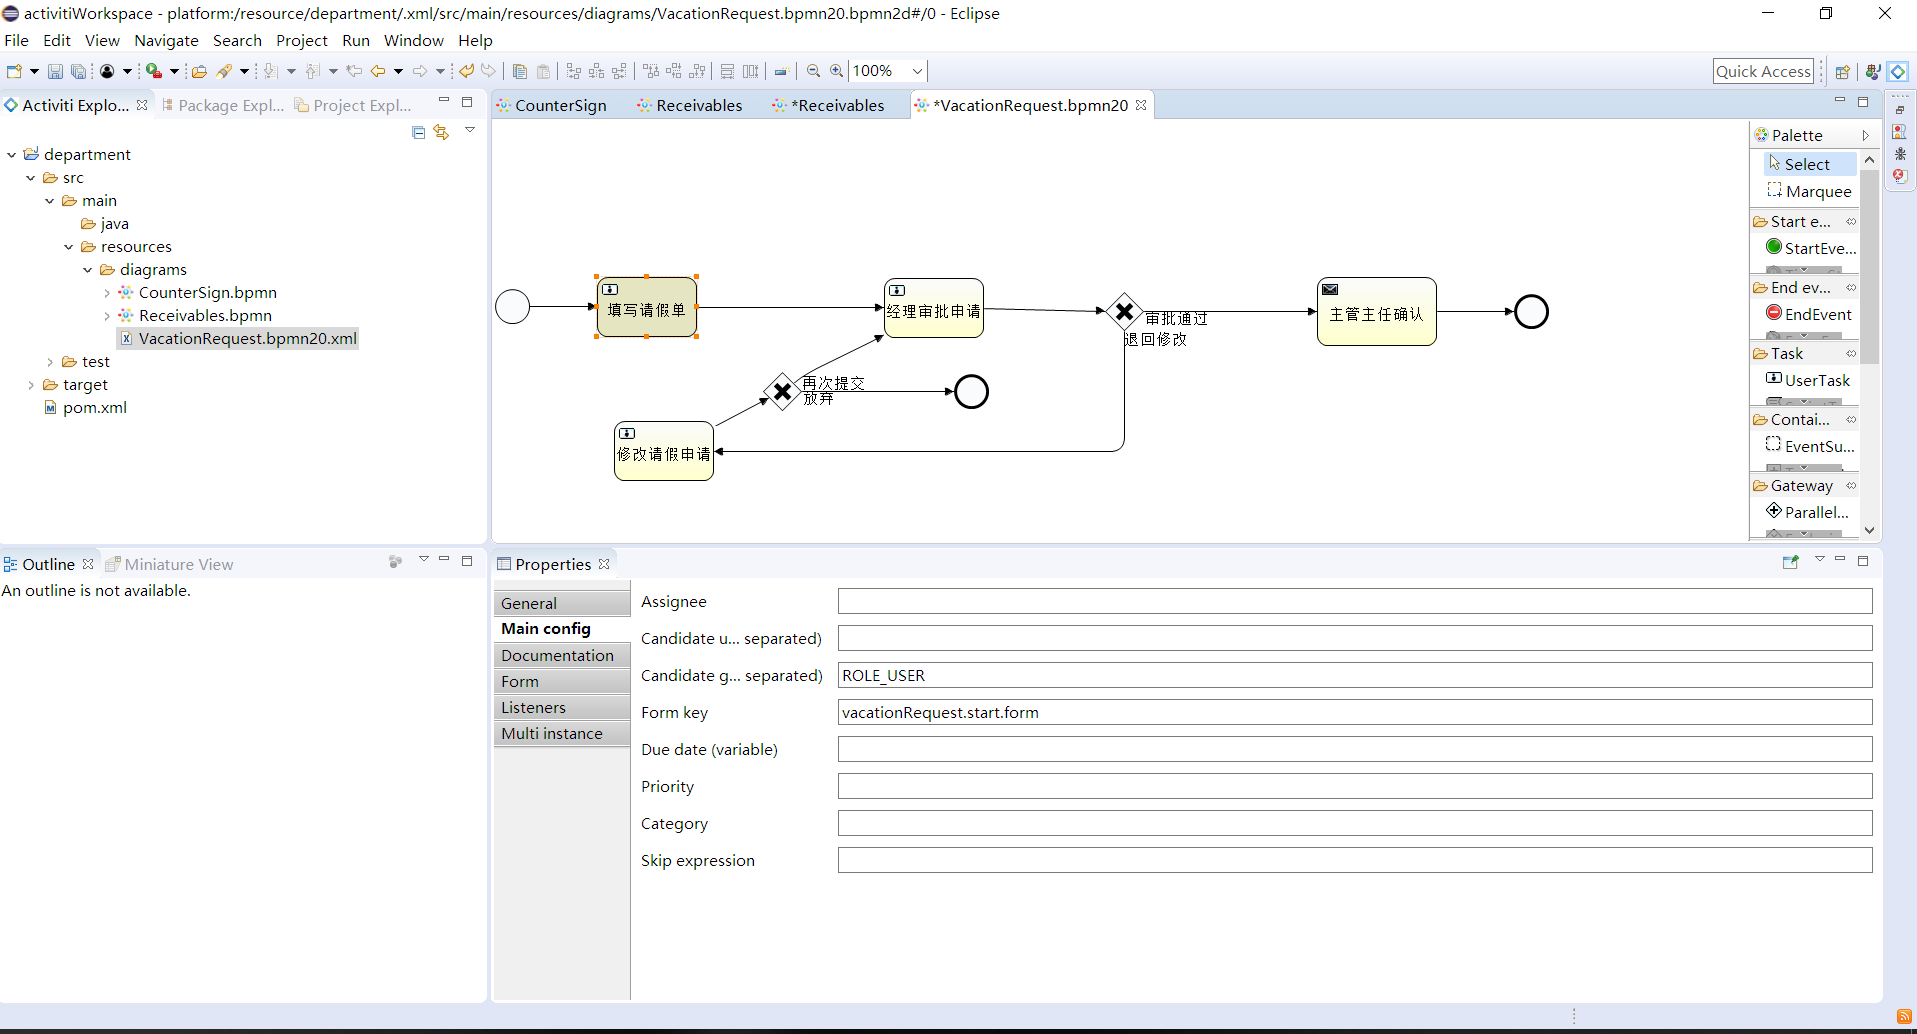Click the Candidate groups ROLE_USER field
This screenshot has width=1917, height=1034.
tap(1355, 675)
